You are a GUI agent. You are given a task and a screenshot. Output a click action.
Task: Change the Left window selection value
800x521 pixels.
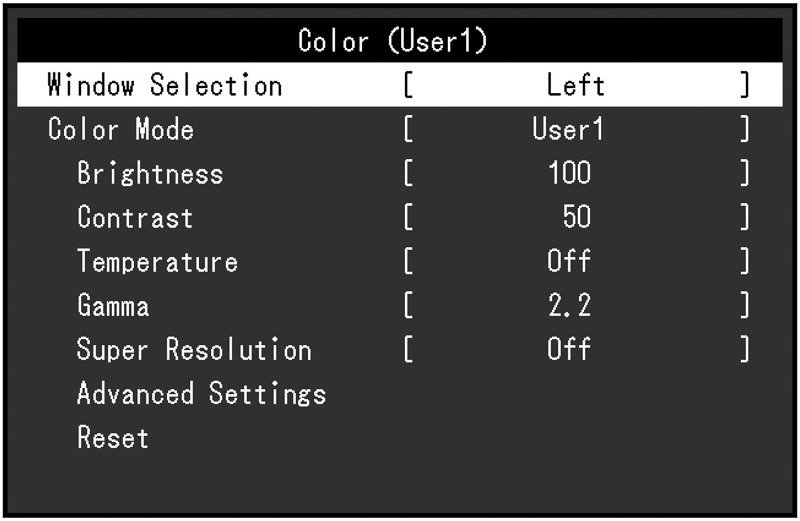click(x=576, y=85)
